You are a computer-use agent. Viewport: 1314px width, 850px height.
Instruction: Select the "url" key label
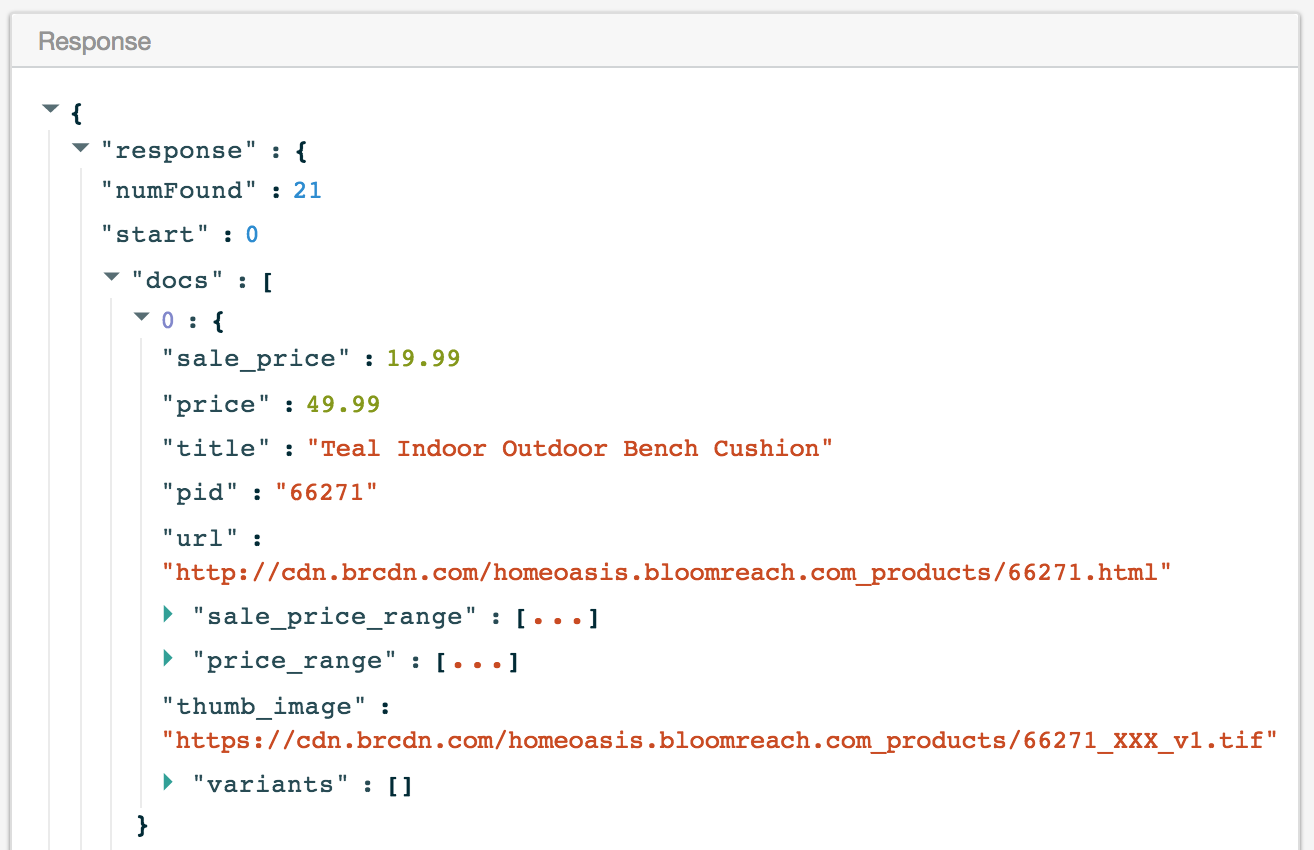click(202, 538)
